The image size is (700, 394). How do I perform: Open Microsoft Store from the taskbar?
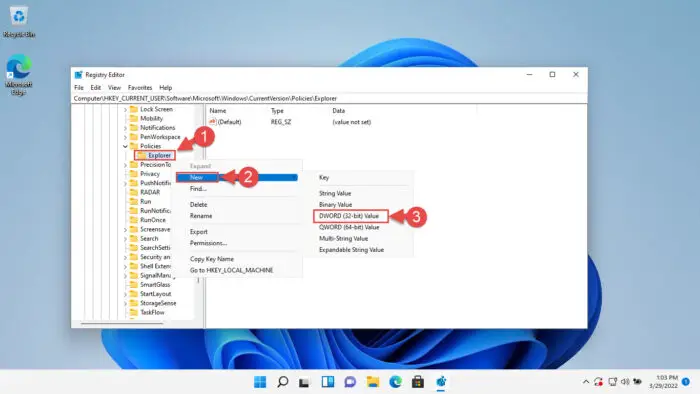418,382
